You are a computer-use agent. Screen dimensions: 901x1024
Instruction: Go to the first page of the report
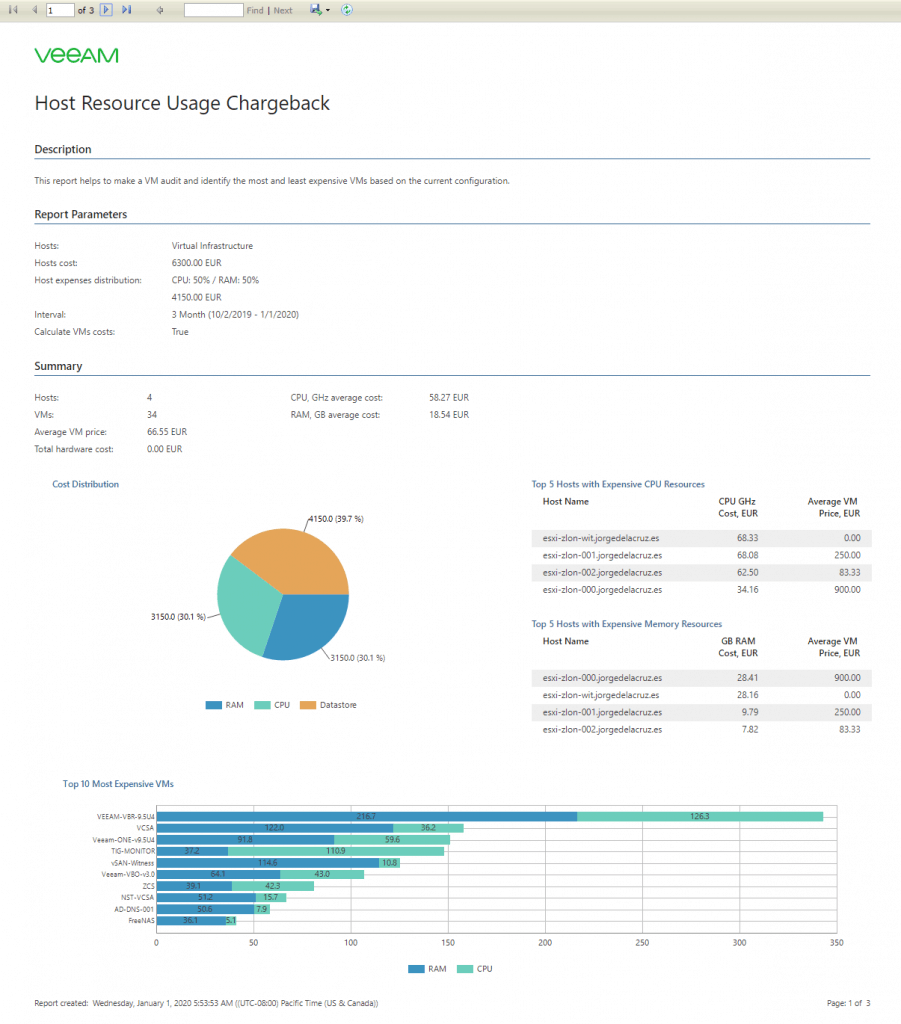13,10
